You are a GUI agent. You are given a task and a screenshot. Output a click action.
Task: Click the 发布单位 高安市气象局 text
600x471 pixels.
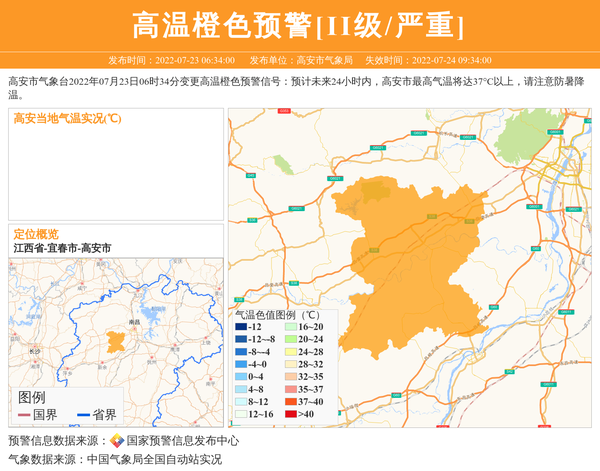coord(300,60)
